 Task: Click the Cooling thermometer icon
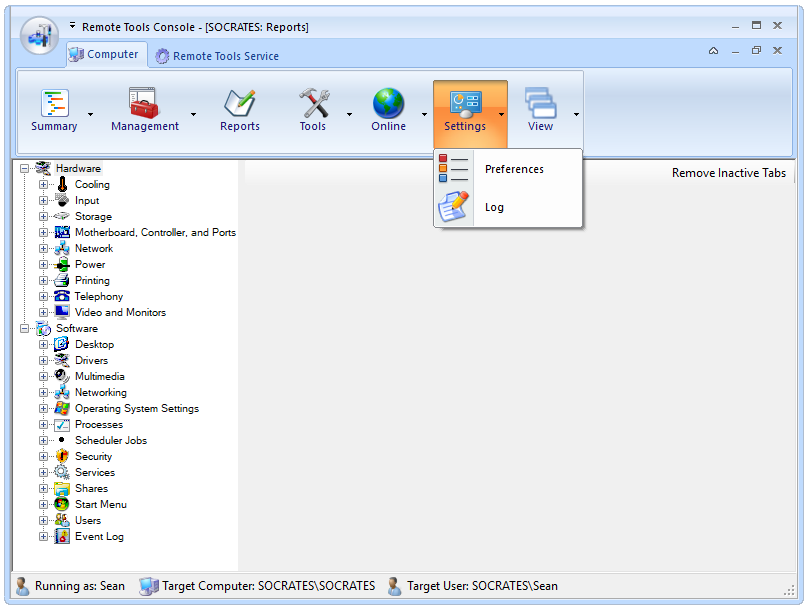click(x=62, y=184)
